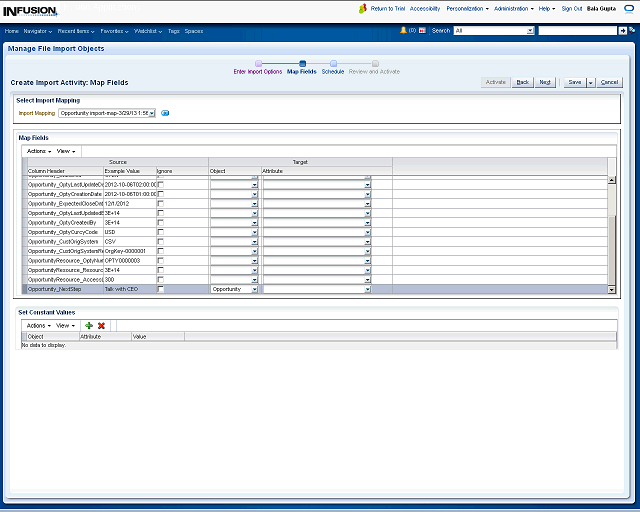Open the Save button dropdown arrow
Viewport: 640px width, 512px height.
[590, 82]
